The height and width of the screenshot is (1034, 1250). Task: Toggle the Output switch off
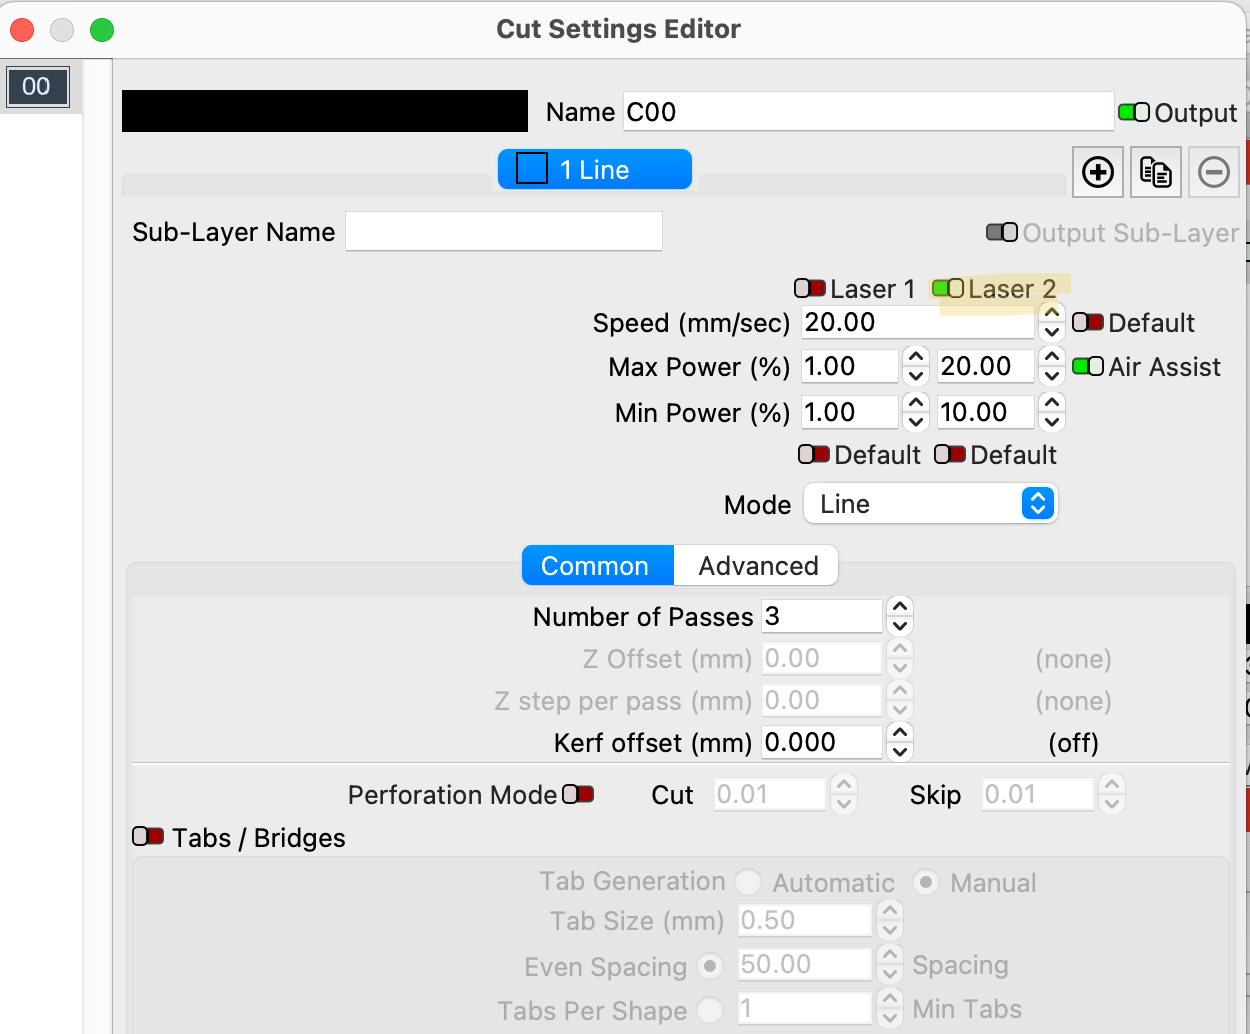pyautogui.click(x=1133, y=113)
